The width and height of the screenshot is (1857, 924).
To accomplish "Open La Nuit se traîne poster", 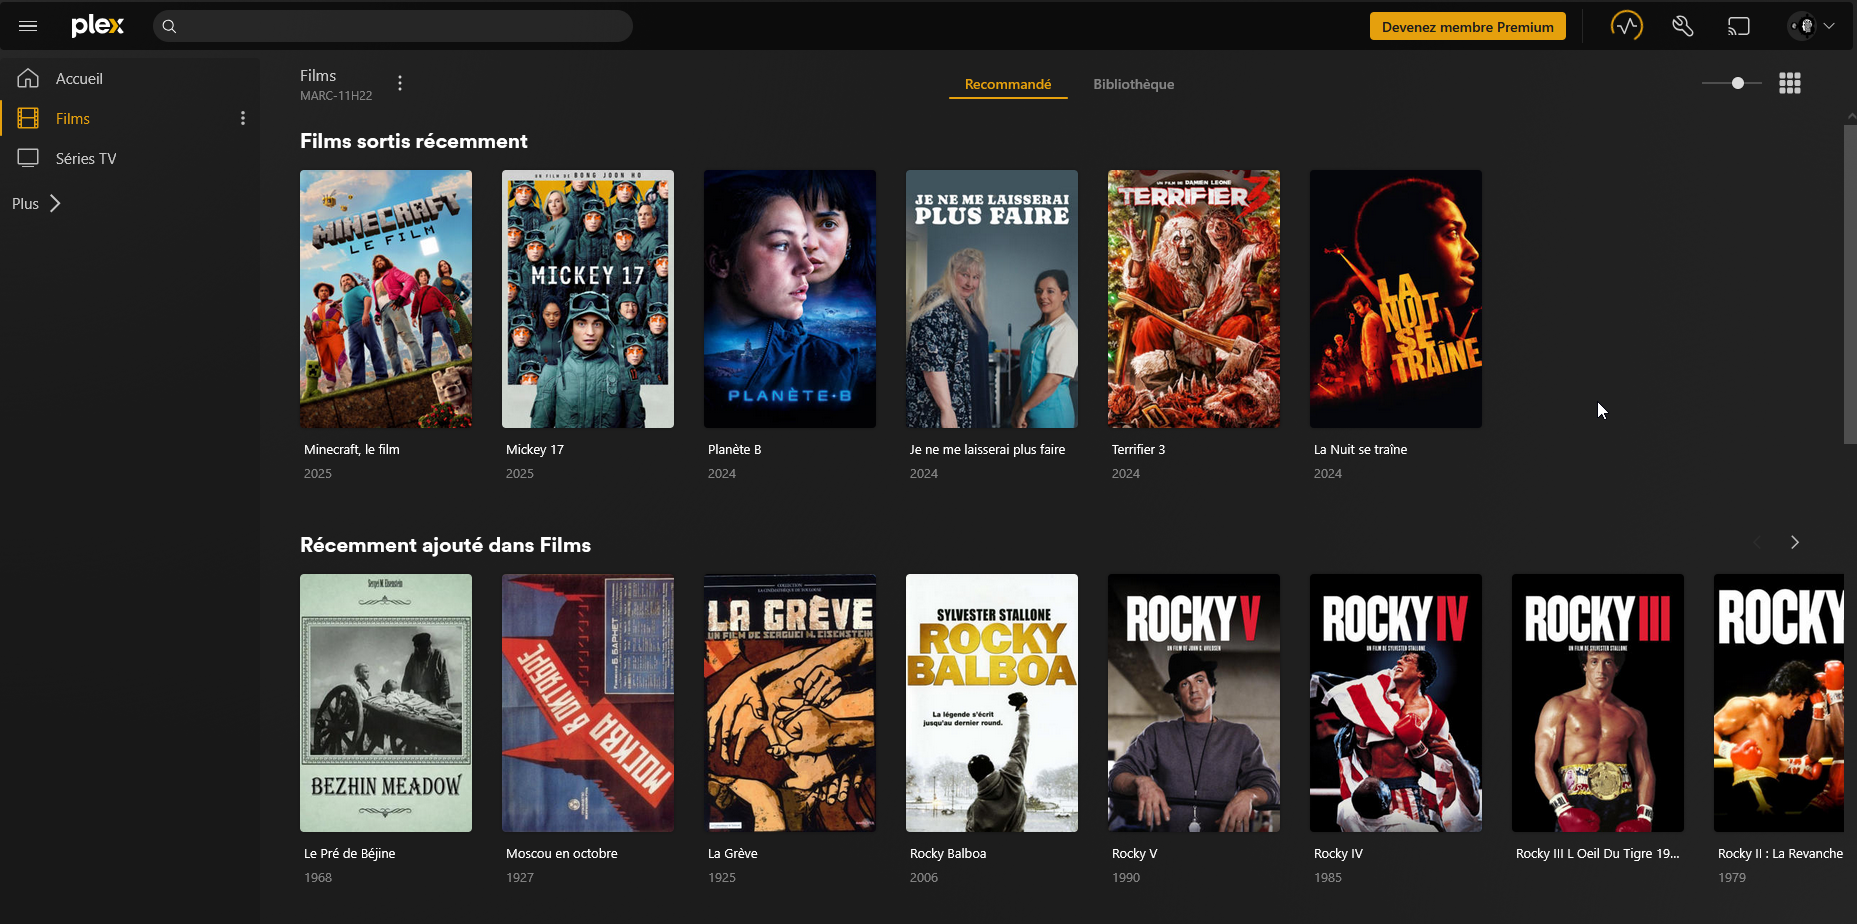I will [1396, 299].
